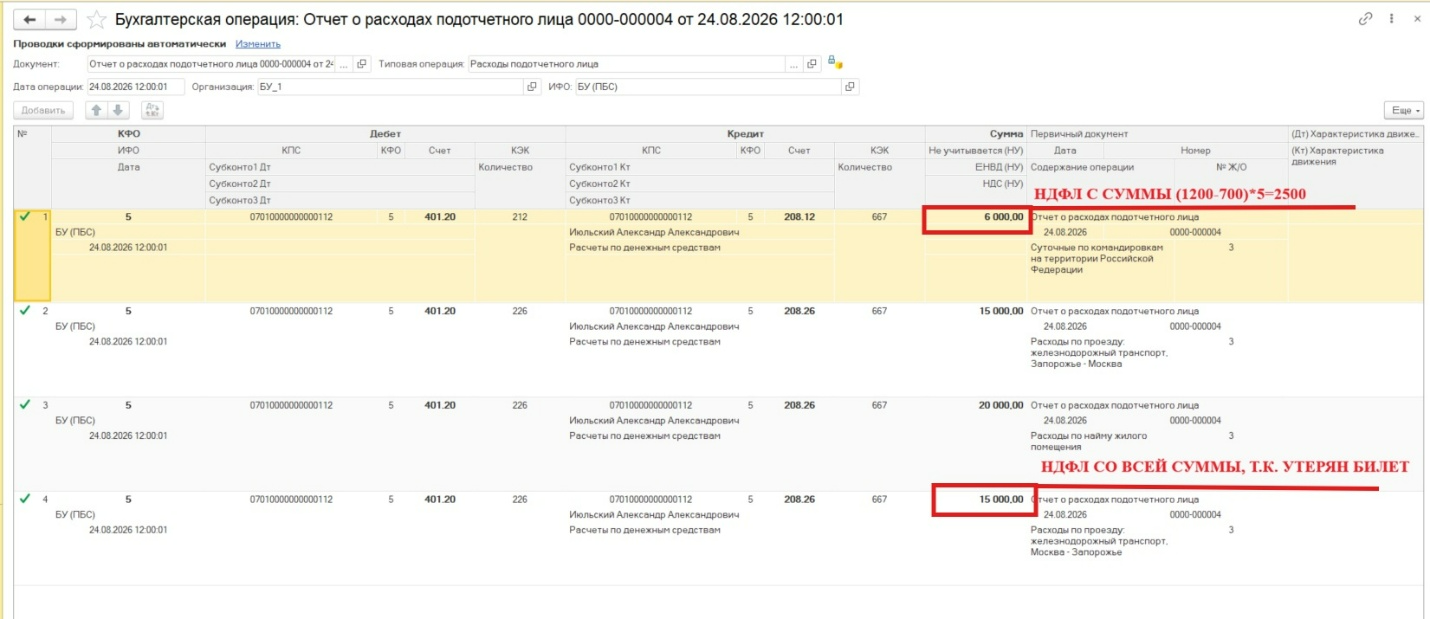Viewport: 1430px width, 619px height.
Task: Open Типовая операция selection ellipsis button
Action: pyautogui.click(x=794, y=64)
